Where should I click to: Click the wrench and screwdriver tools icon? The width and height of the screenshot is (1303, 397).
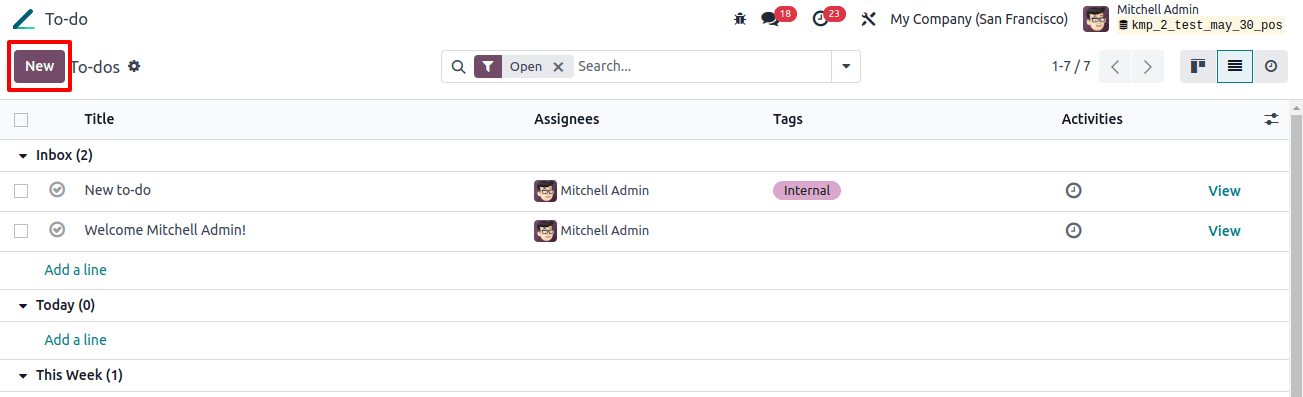click(x=868, y=19)
